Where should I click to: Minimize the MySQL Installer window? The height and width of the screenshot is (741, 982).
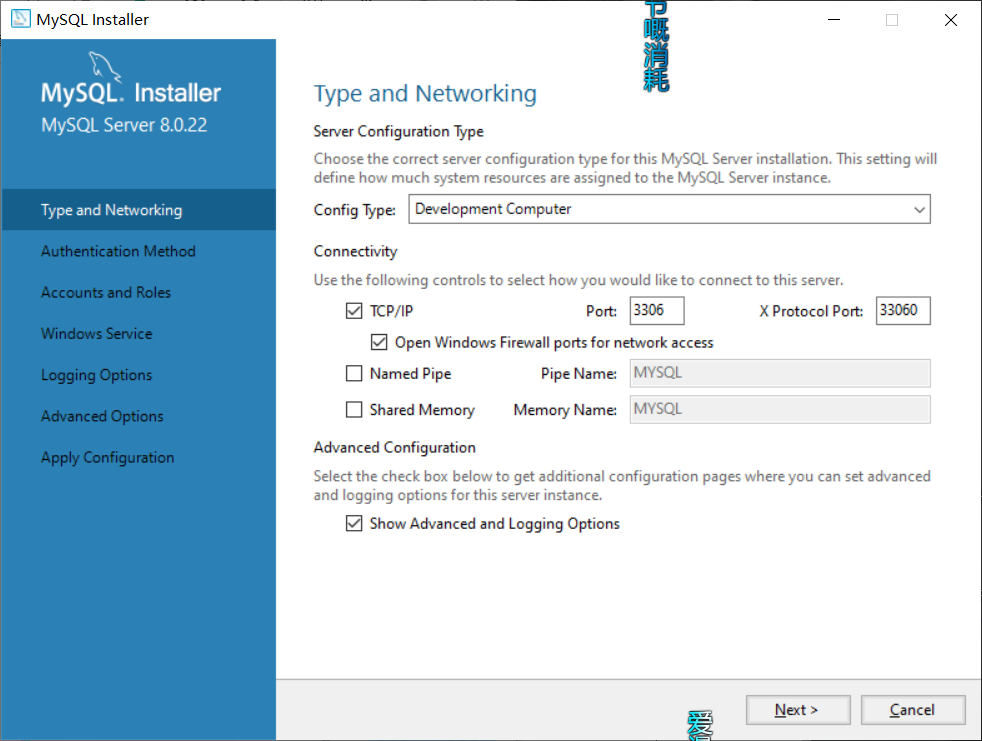pos(834,19)
